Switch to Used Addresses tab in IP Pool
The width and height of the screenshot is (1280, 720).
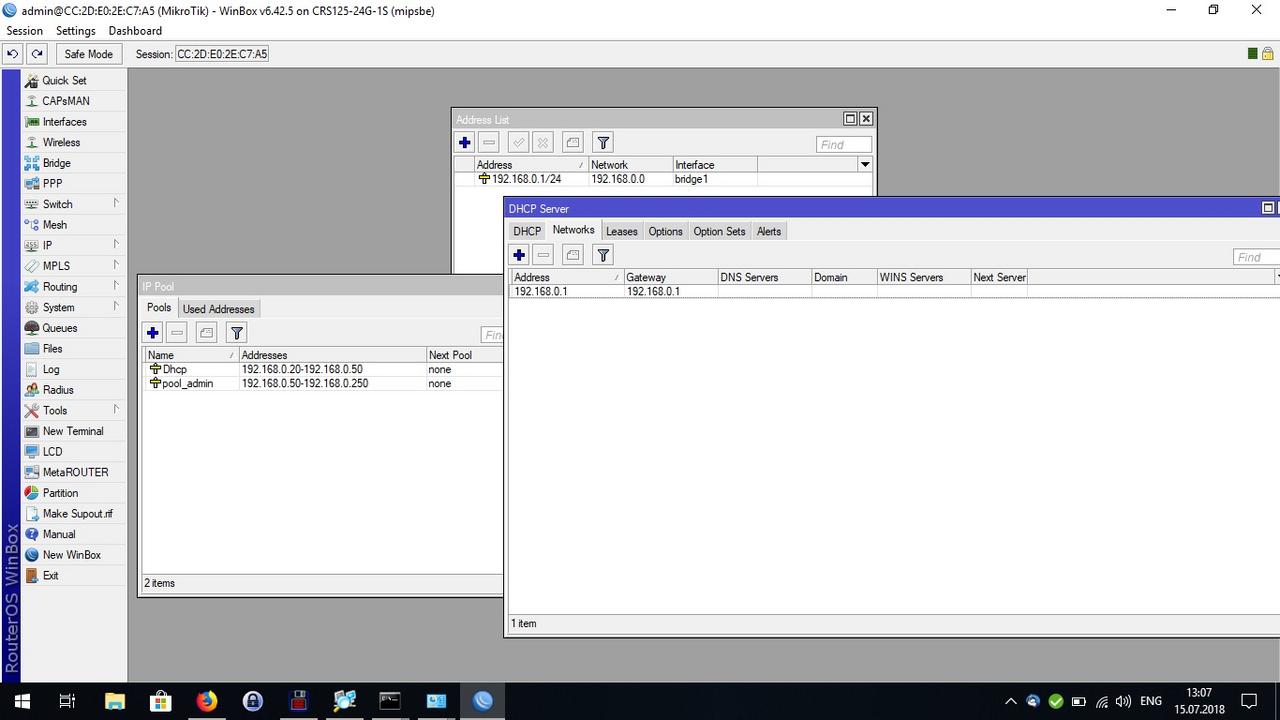[x=219, y=309]
